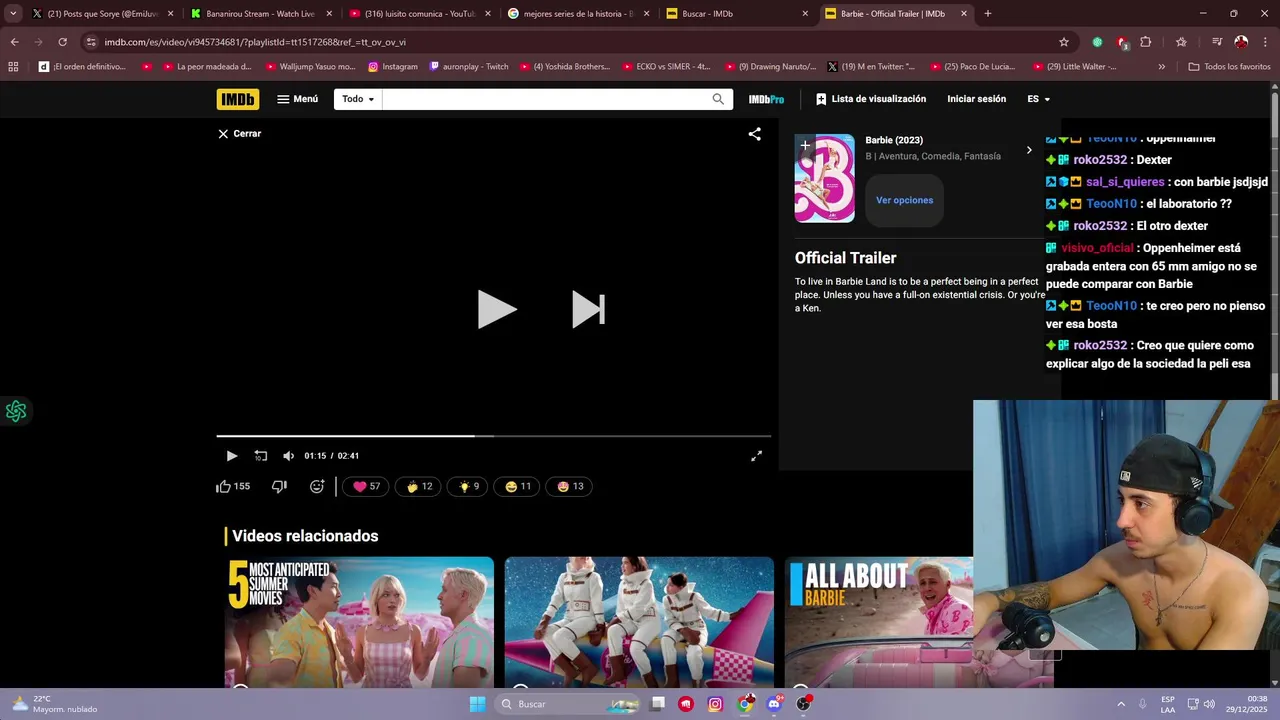
Task: Open the Todo search category dropdown
Action: coord(358,99)
